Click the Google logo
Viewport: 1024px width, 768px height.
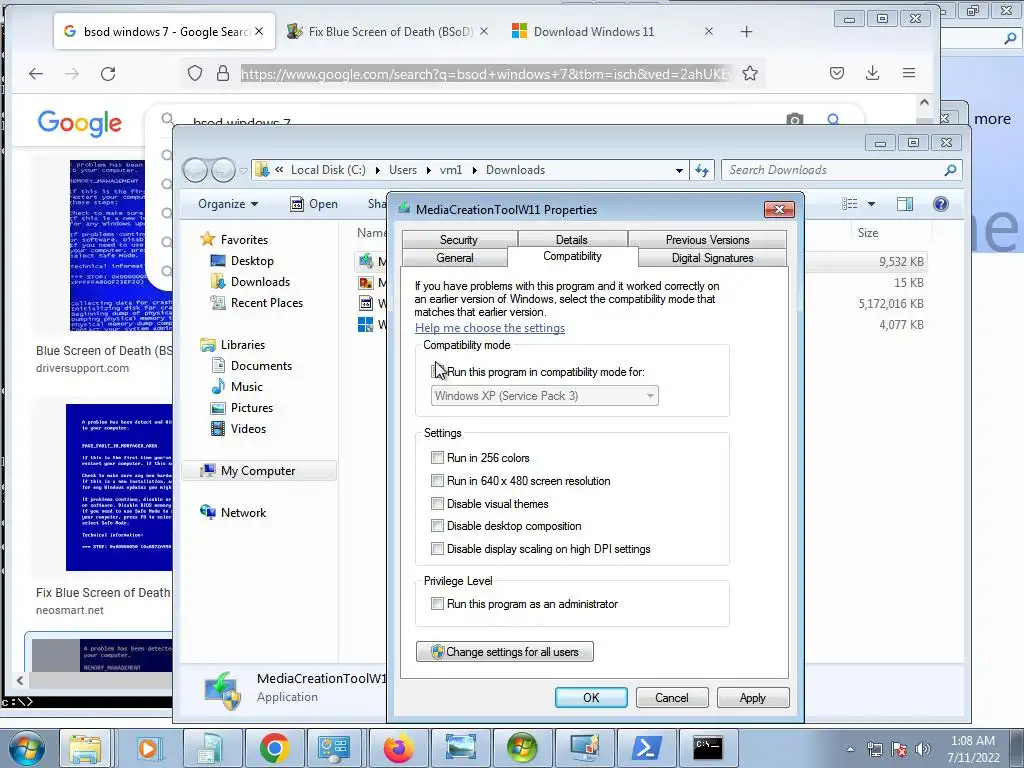pos(80,122)
